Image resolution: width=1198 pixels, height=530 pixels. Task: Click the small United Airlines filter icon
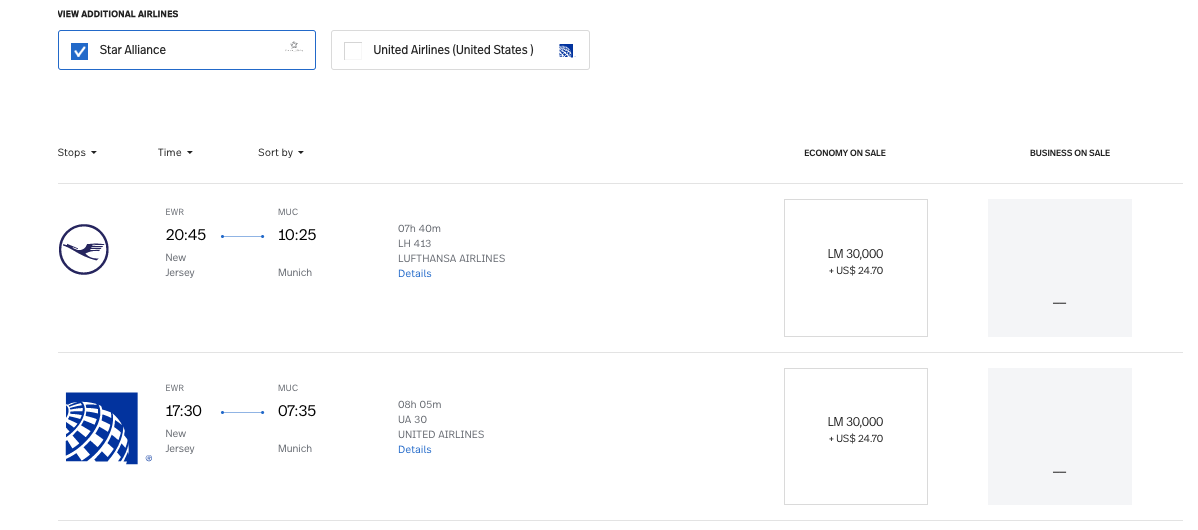pyautogui.click(x=566, y=50)
